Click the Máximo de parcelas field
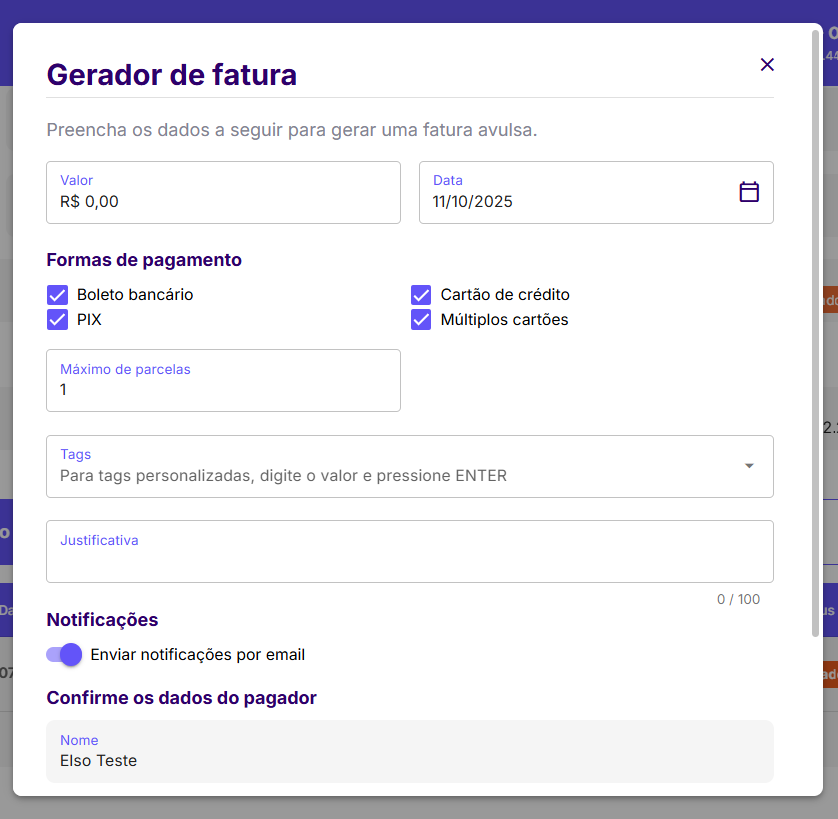Screen dimensions: 838x819 223,389
